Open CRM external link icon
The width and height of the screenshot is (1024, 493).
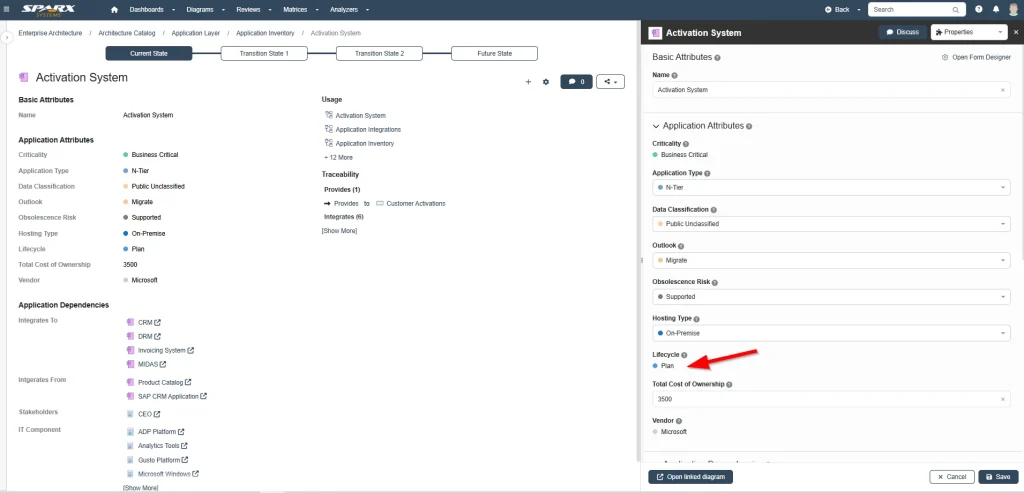158,323
